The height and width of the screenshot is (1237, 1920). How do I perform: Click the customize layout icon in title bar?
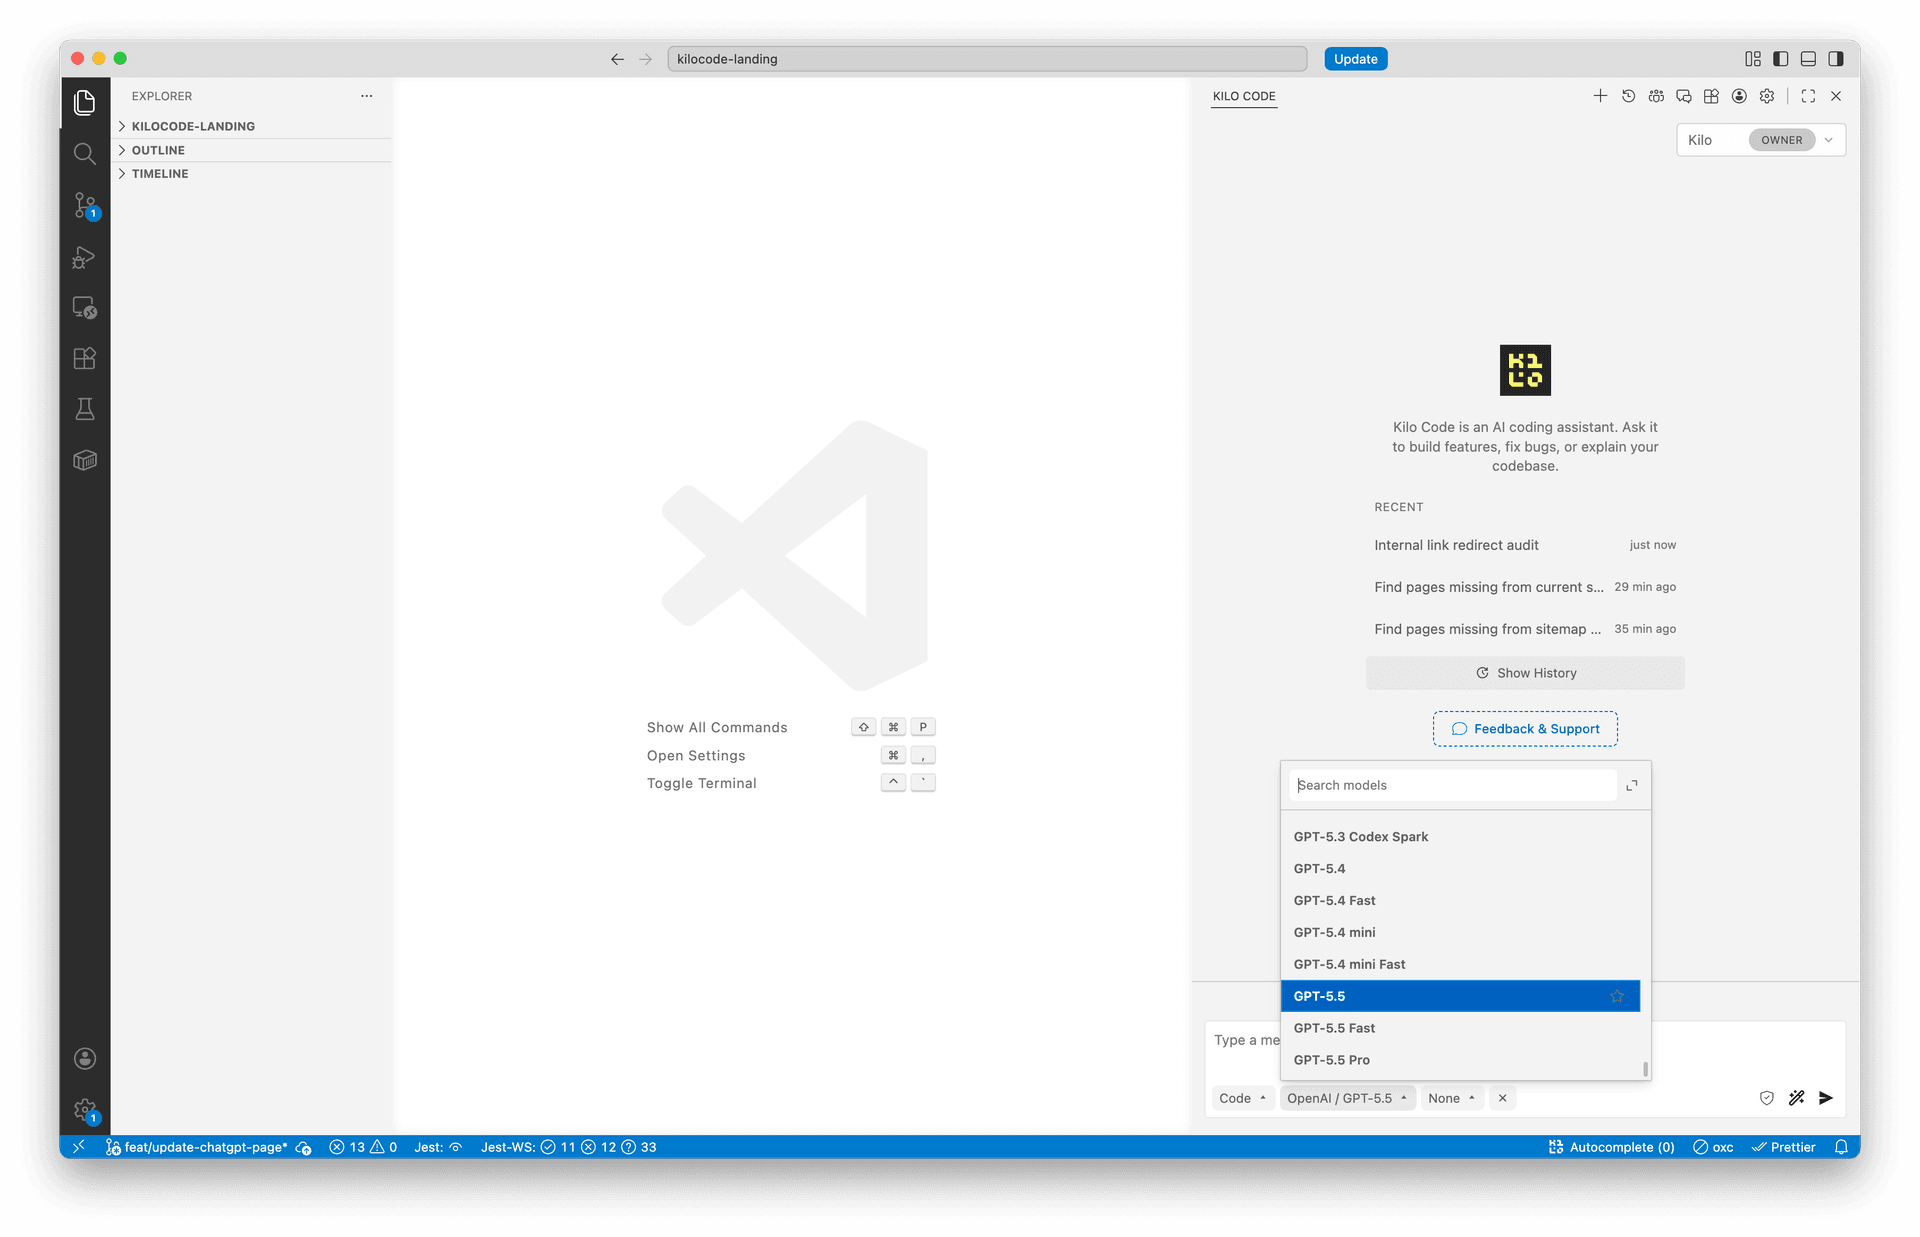point(1753,59)
